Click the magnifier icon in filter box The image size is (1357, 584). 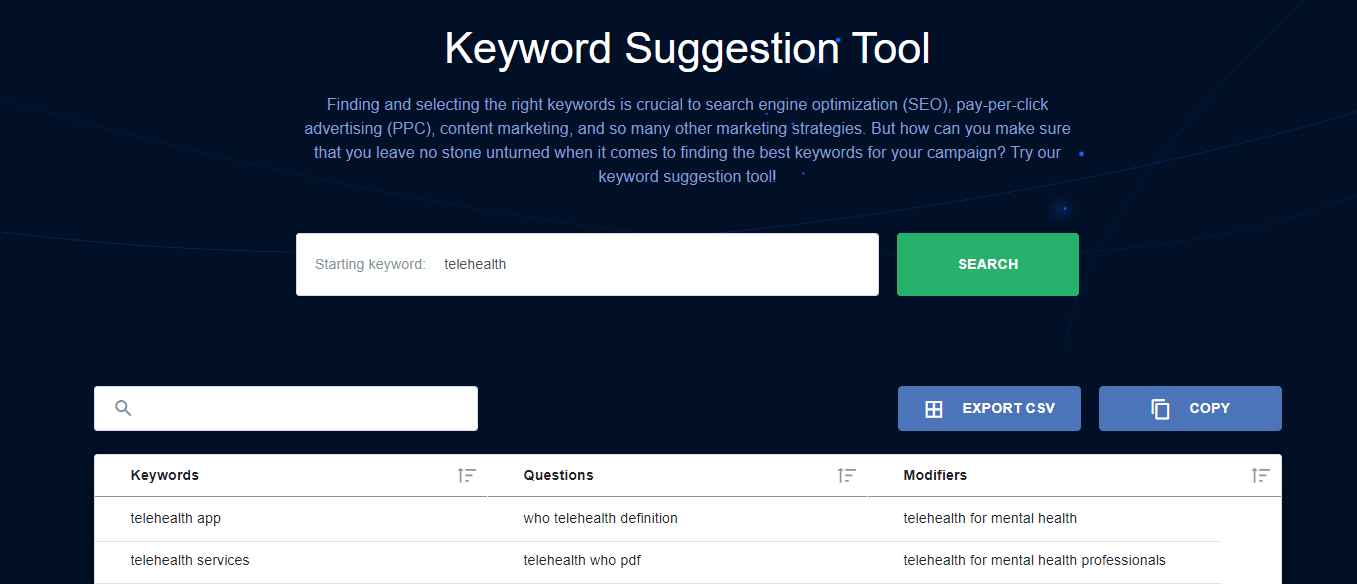123,408
